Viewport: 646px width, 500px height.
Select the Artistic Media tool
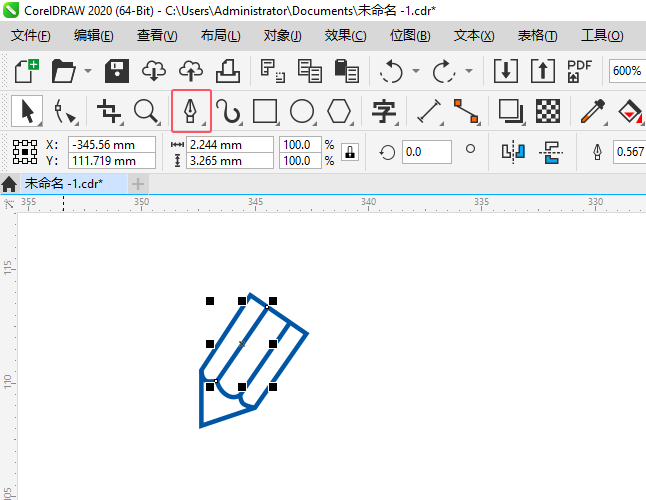tap(228, 111)
